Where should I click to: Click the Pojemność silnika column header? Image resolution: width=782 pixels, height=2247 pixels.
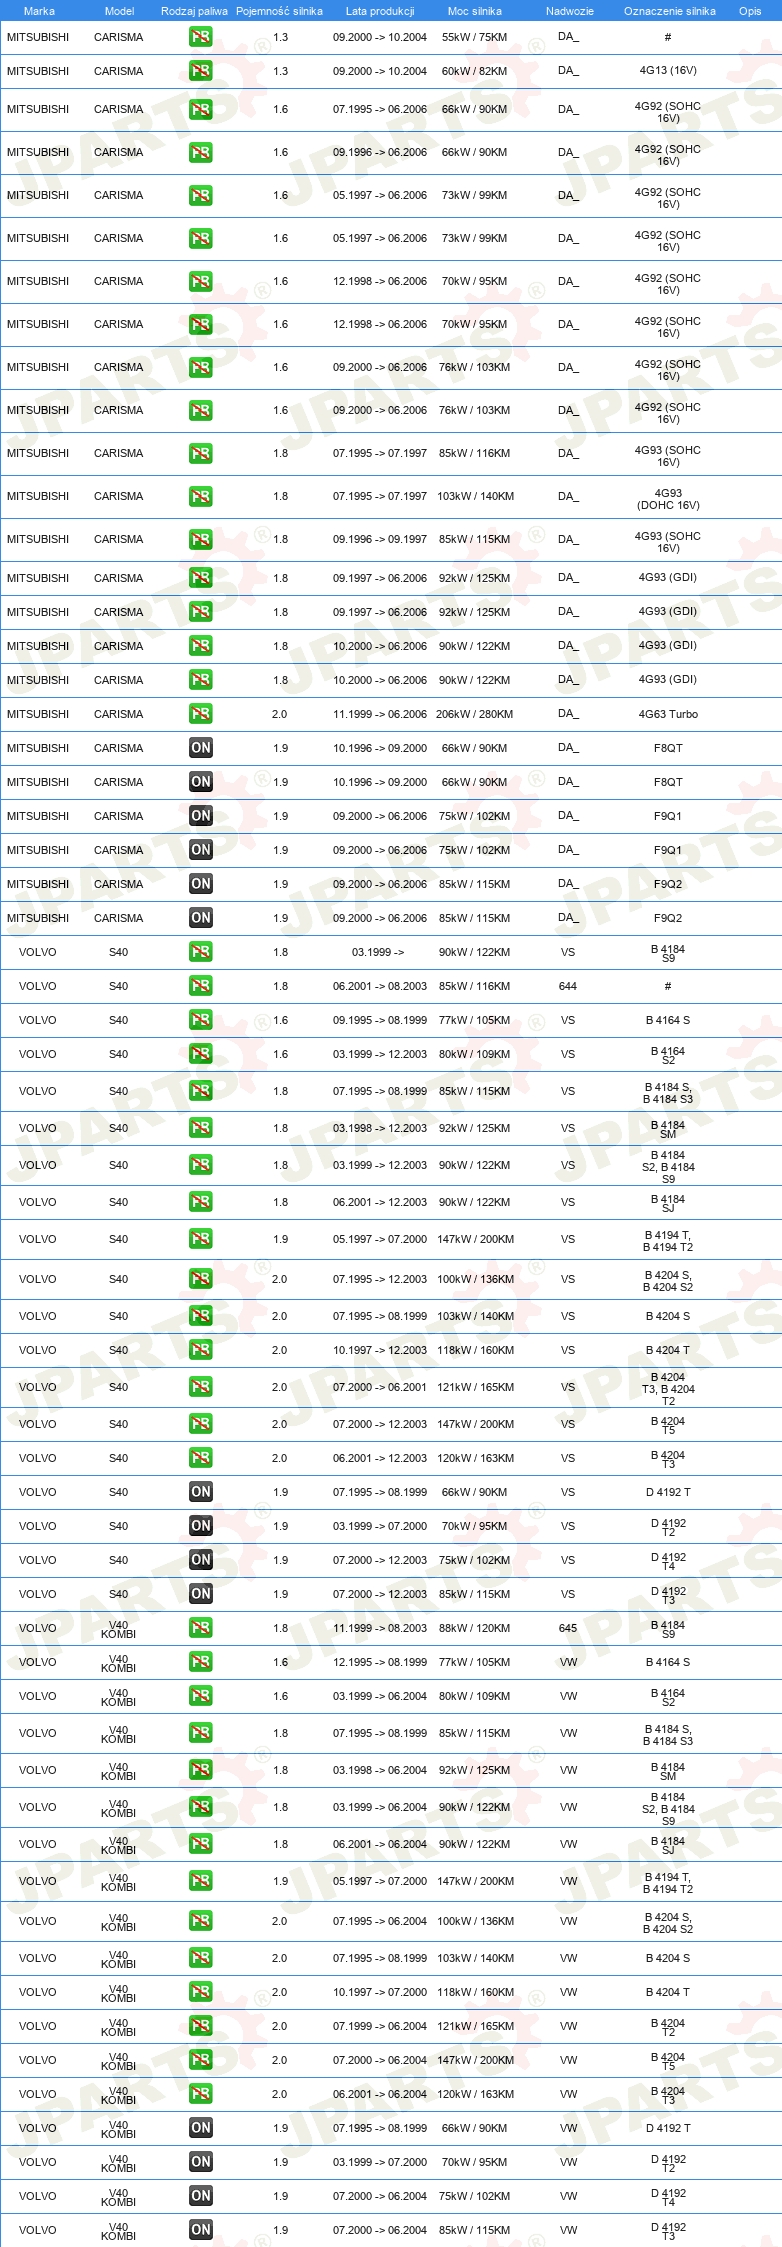279,11
